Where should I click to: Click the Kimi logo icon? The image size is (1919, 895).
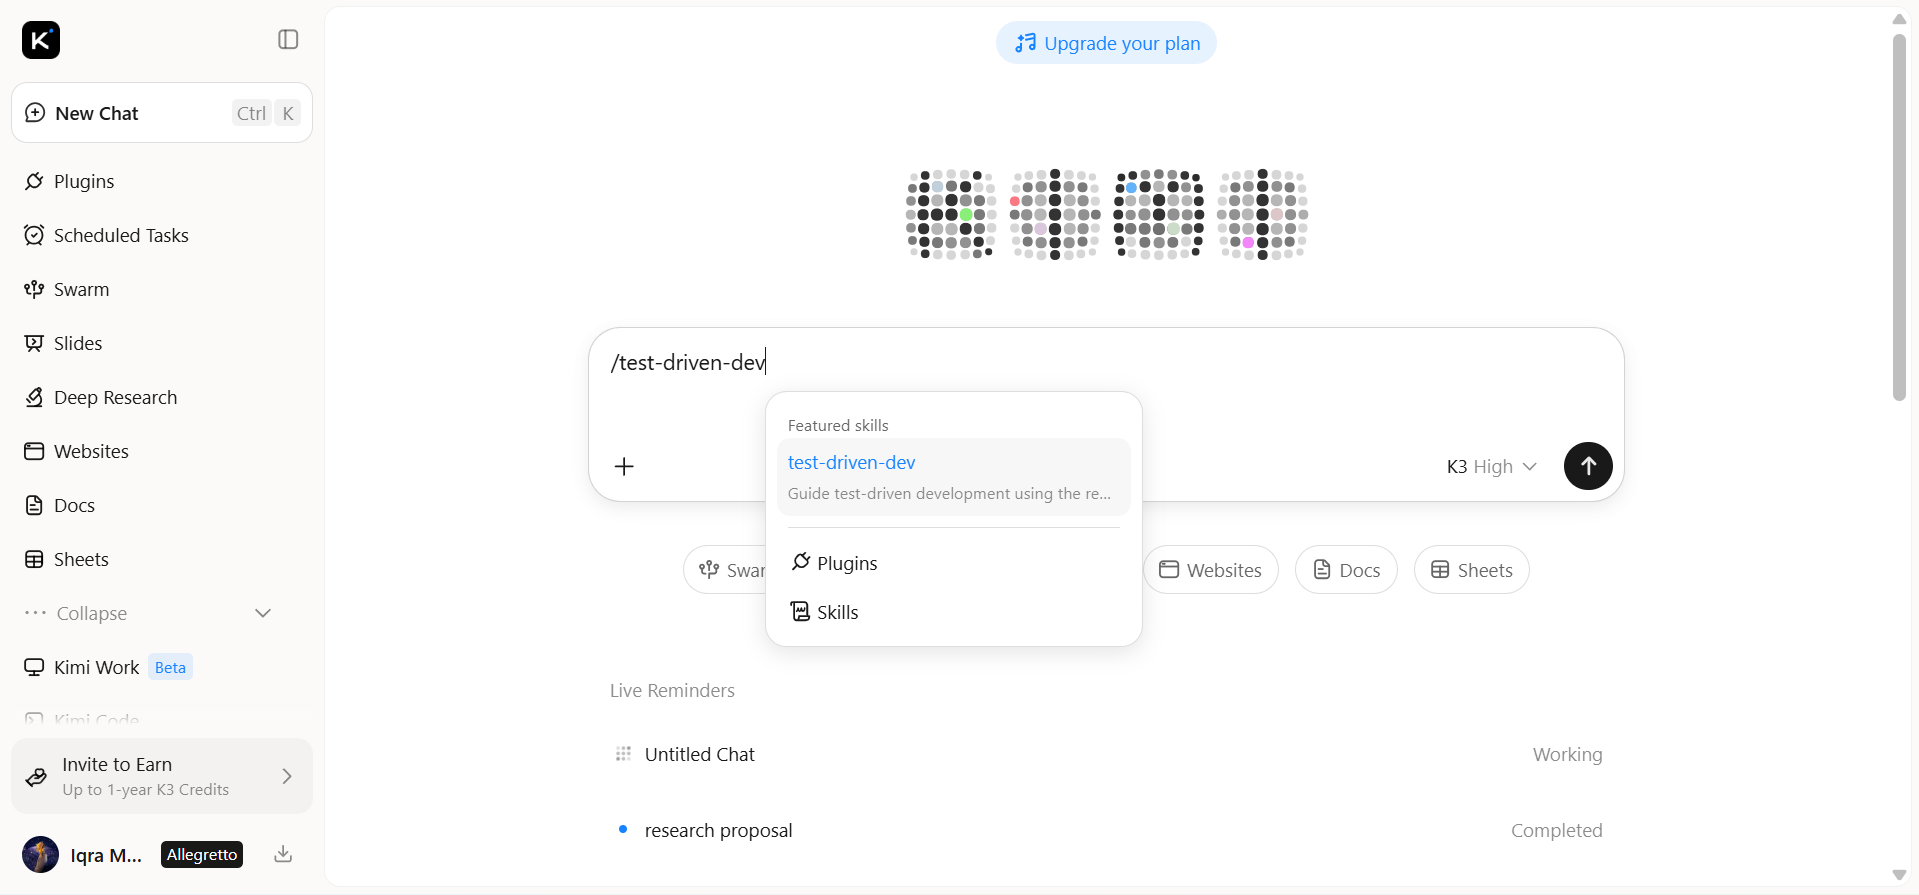(x=41, y=40)
